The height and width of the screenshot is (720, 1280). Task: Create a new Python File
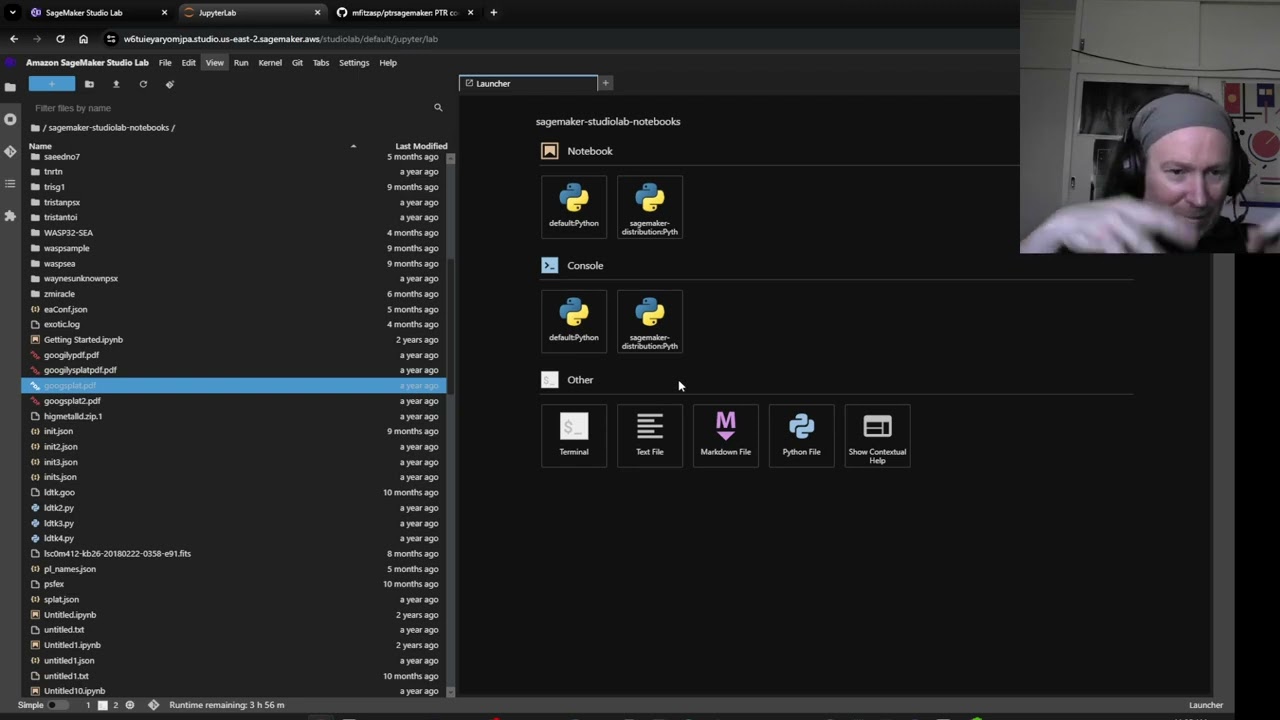pos(802,435)
